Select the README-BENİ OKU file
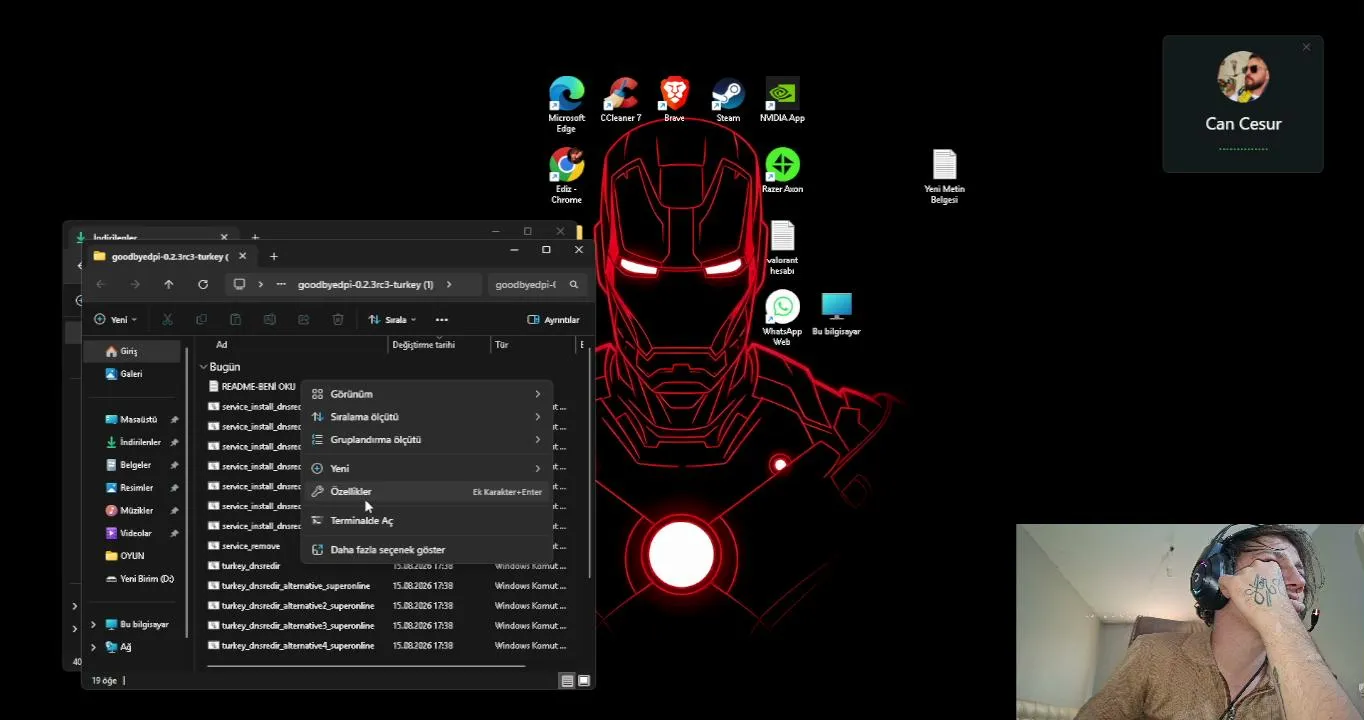1364x720 pixels. tap(252, 386)
